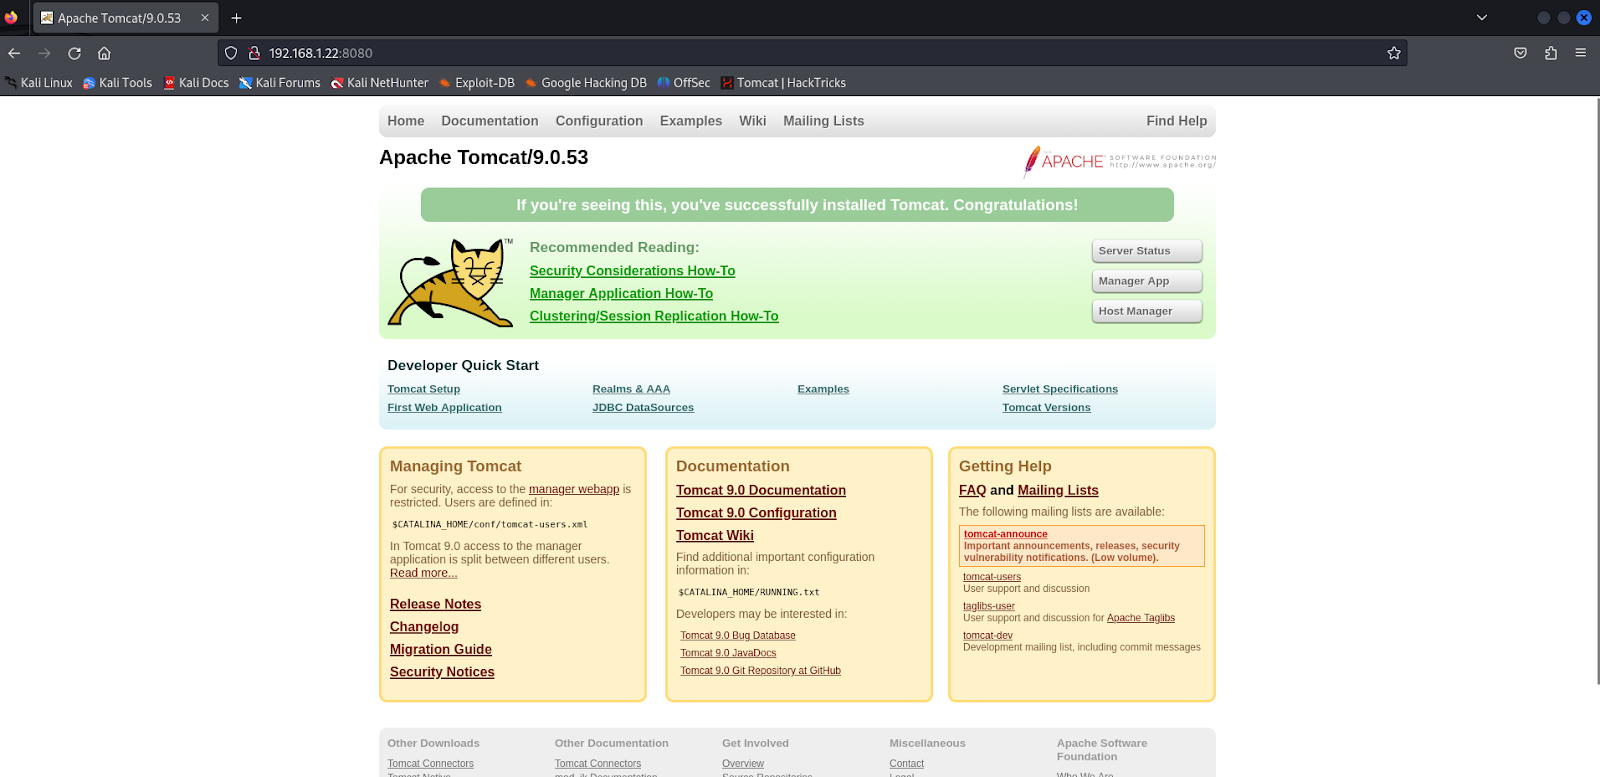Open the Kali NetHunter bookmark
Screen dimensions: 1600x777
pos(380,83)
